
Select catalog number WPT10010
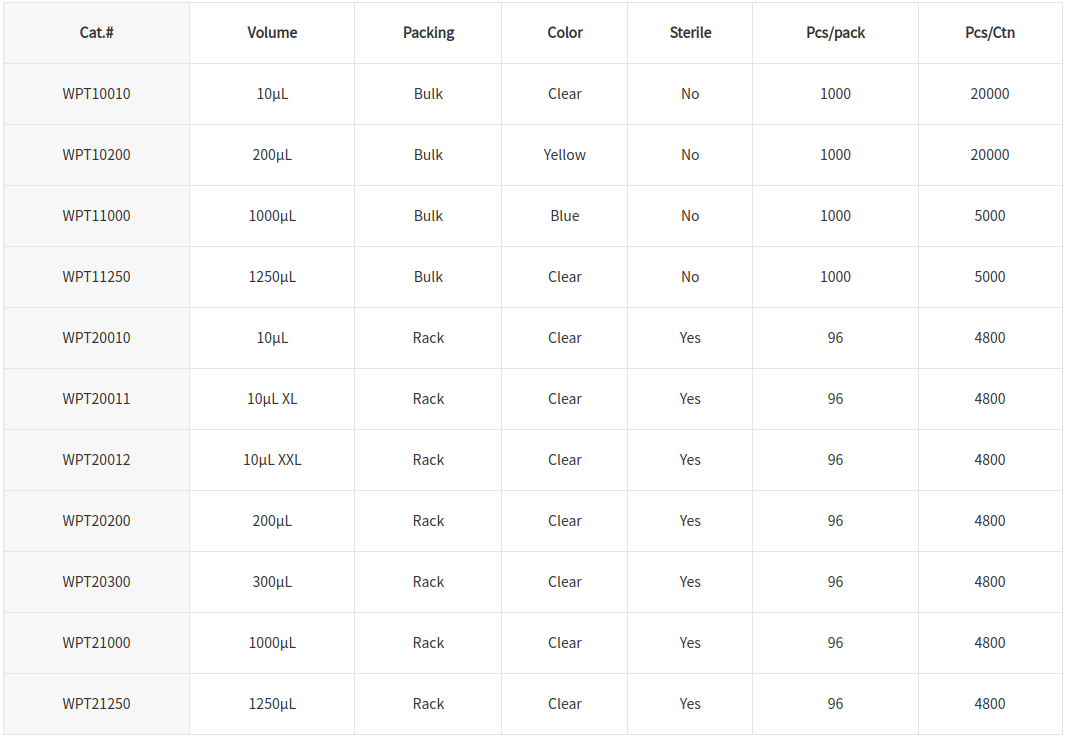pos(96,94)
